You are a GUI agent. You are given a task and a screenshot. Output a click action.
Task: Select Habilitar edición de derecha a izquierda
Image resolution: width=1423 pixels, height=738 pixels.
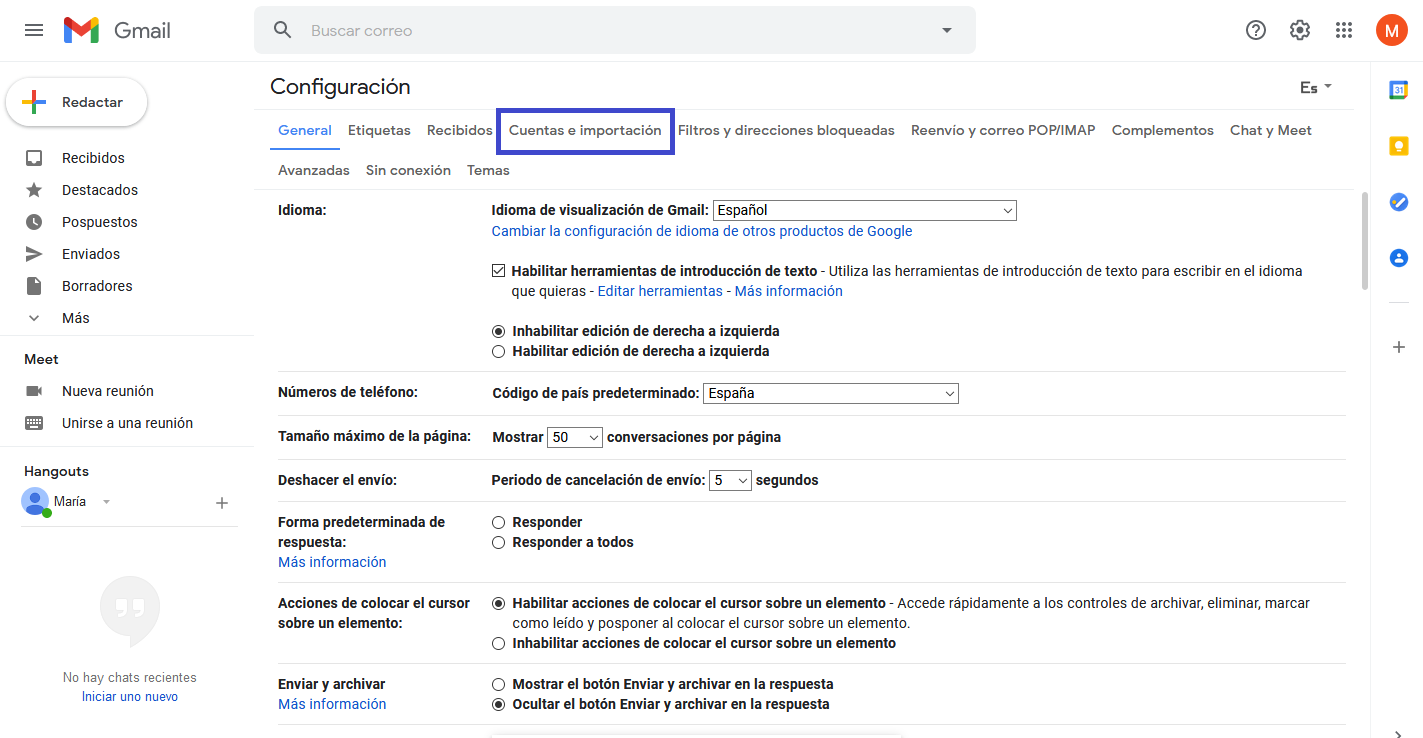tap(499, 351)
